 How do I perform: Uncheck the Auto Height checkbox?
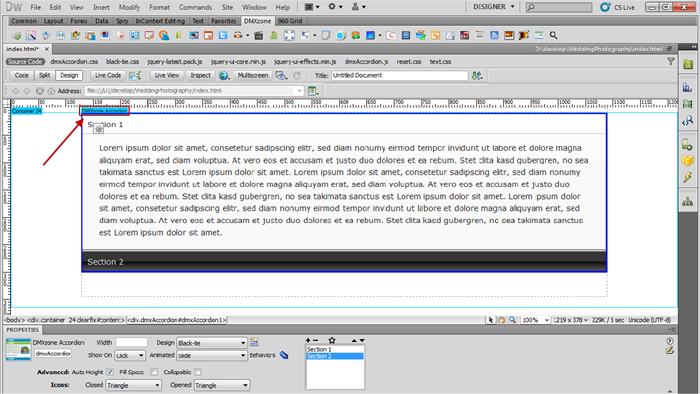110,372
